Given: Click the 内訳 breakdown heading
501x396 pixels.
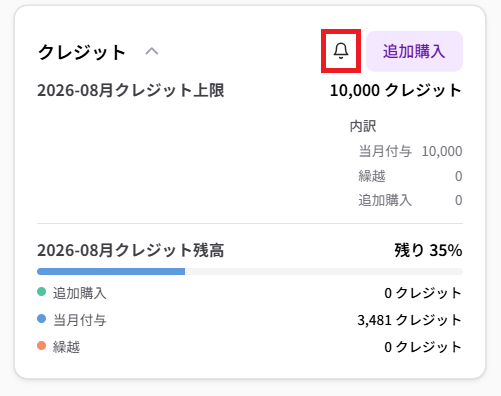Looking at the screenshot, I should 363,126.
